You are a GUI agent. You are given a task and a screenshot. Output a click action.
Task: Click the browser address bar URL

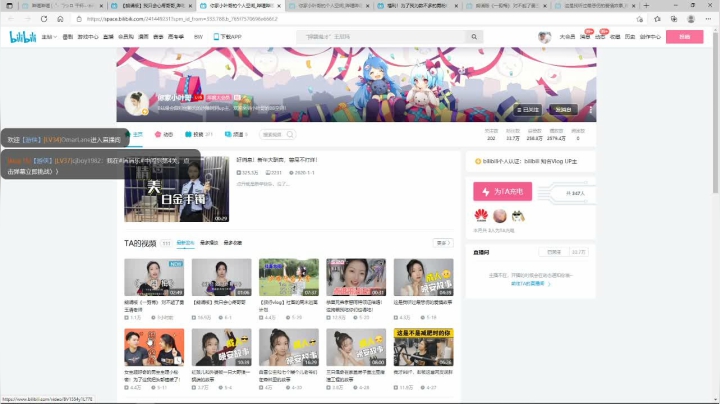click(182, 19)
